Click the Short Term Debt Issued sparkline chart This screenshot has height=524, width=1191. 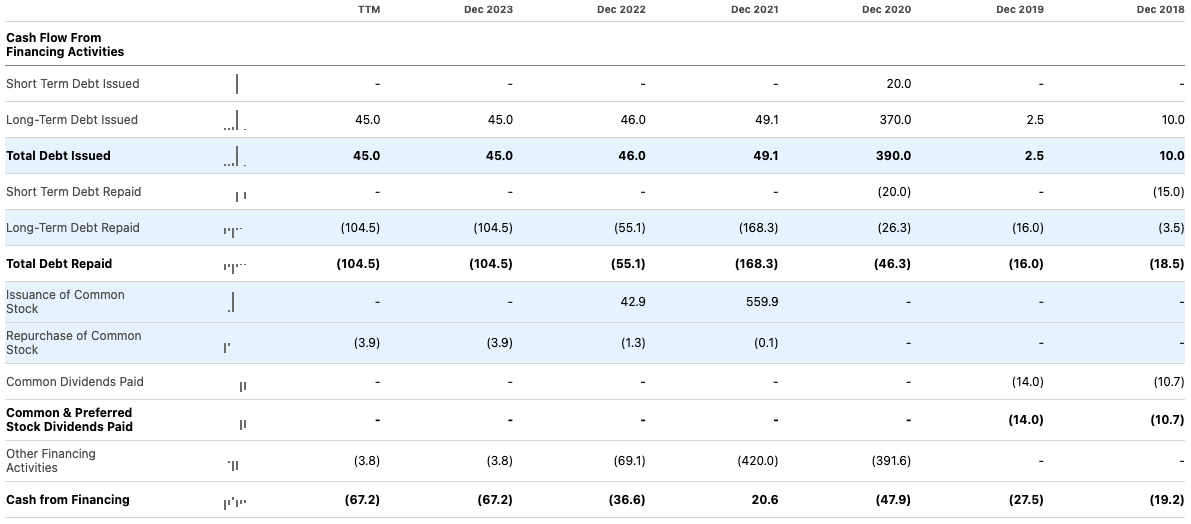point(237,84)
